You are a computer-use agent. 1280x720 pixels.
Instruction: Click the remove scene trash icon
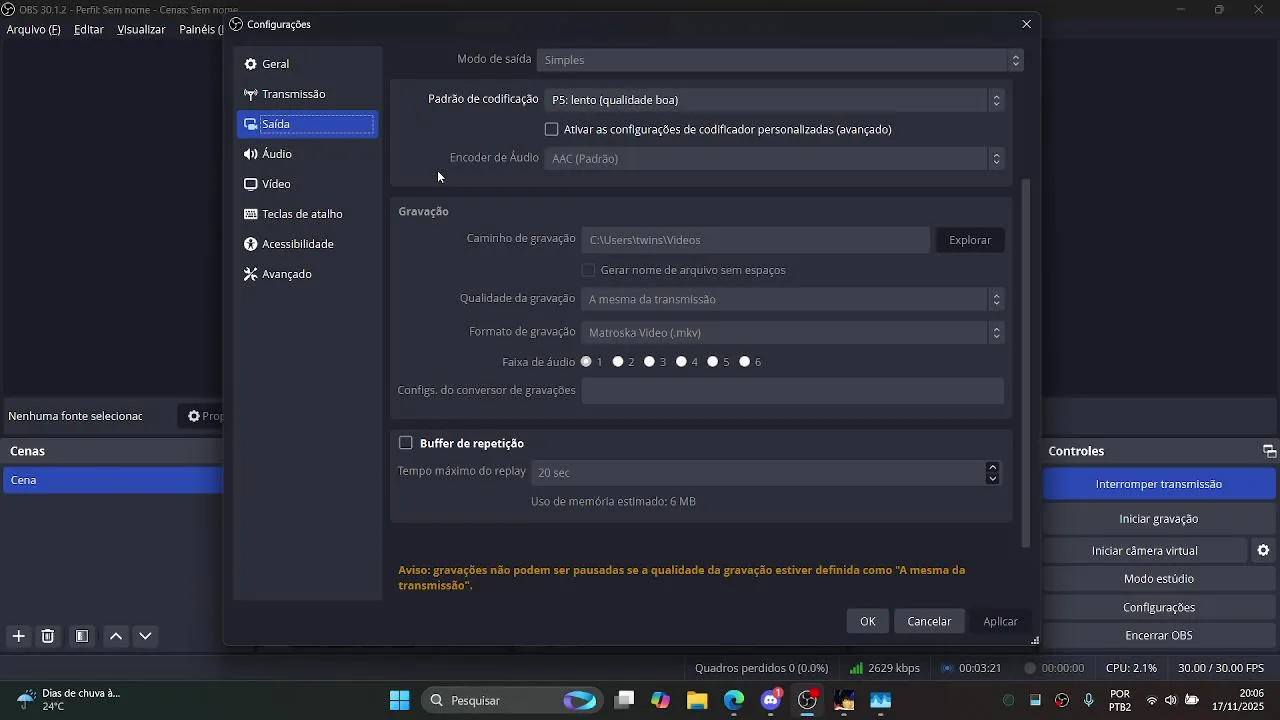pyautogui.click(x=47, y=636)
